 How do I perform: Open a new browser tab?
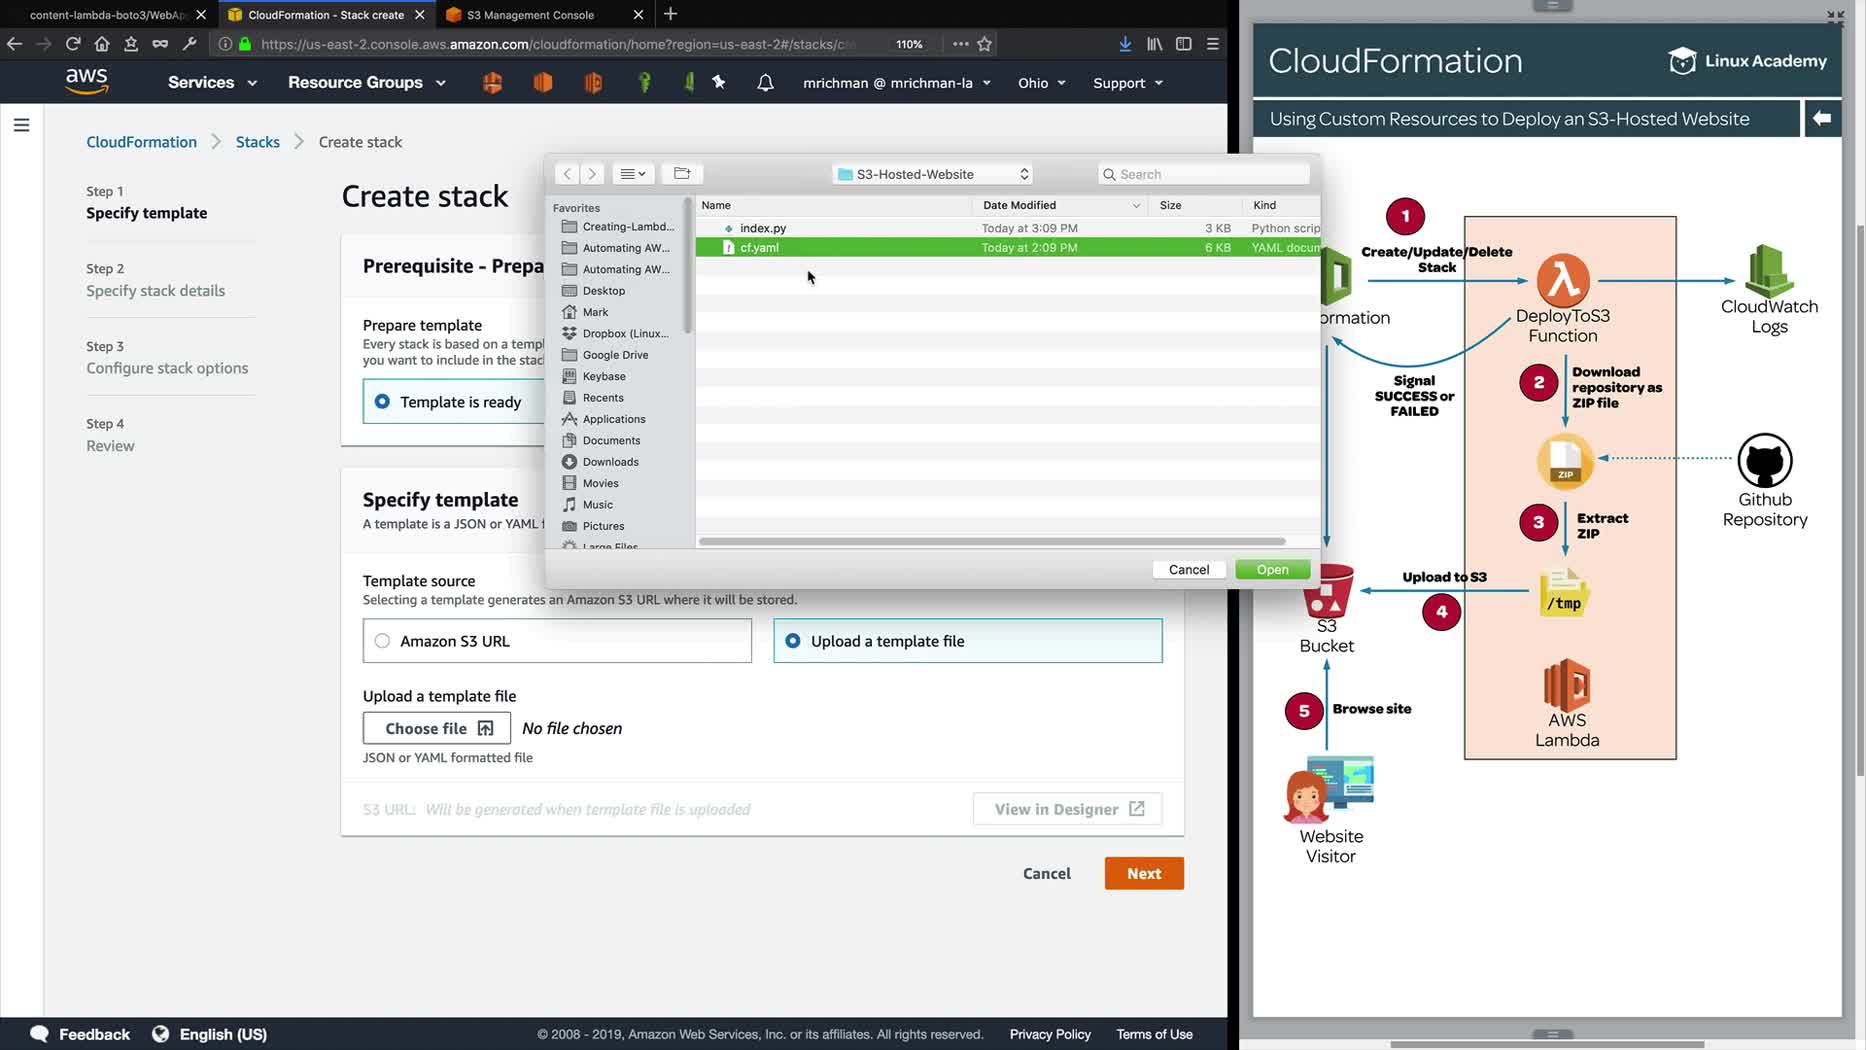[x=670, y=14]
